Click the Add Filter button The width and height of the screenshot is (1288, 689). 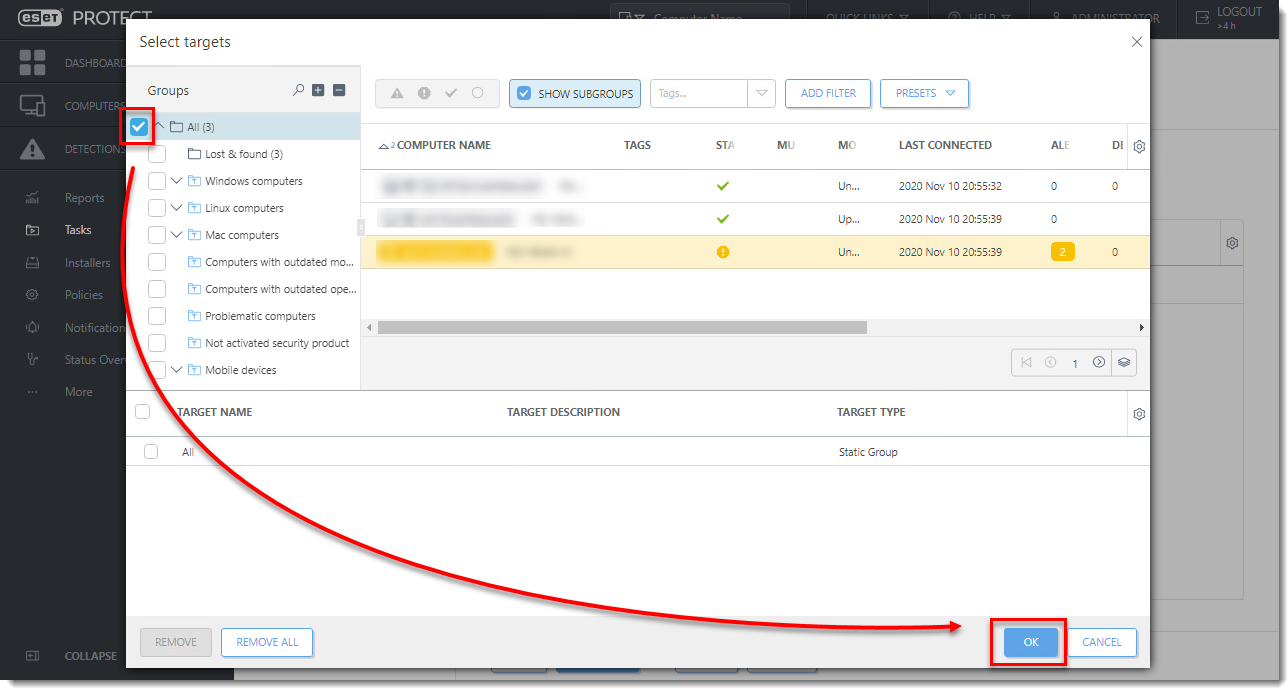click(828, 93)
